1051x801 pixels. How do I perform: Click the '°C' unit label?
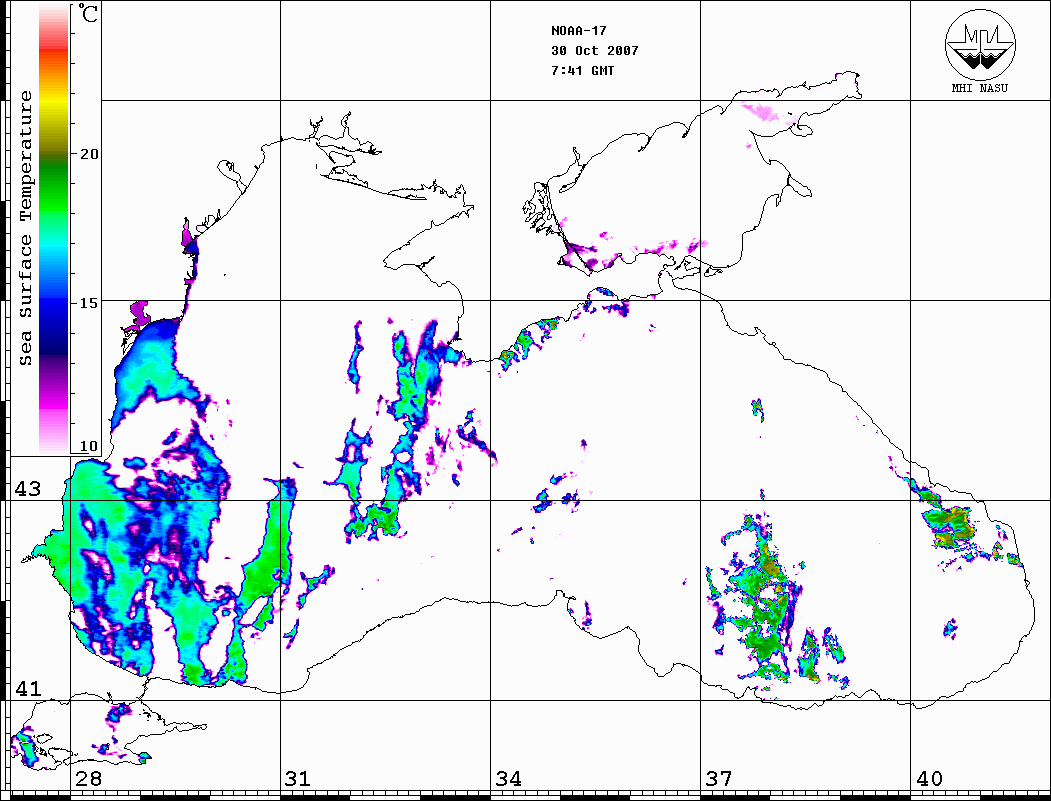[86, 14]
